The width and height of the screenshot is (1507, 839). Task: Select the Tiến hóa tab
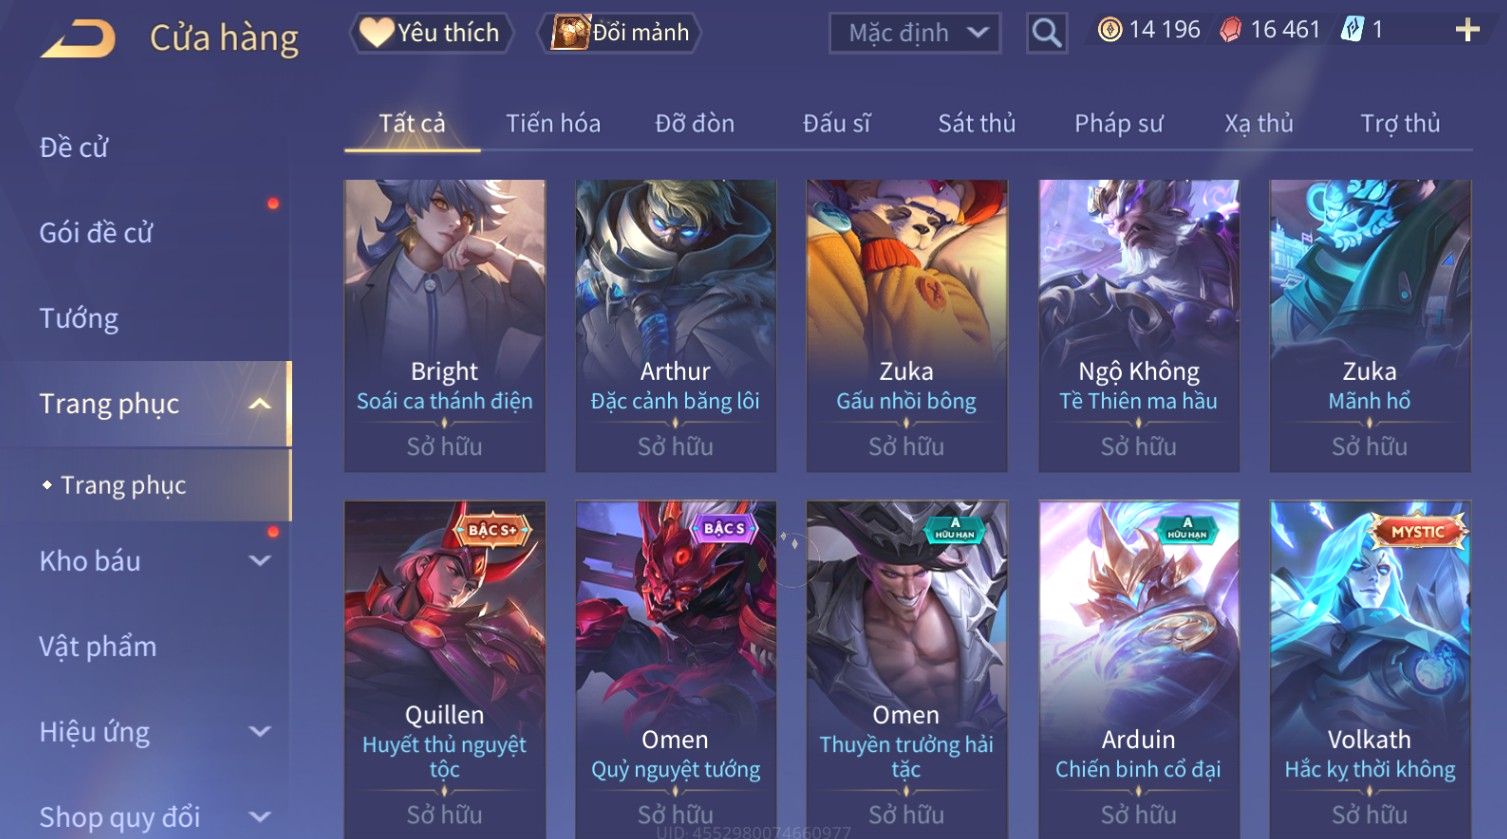click(x=553, y=123)
